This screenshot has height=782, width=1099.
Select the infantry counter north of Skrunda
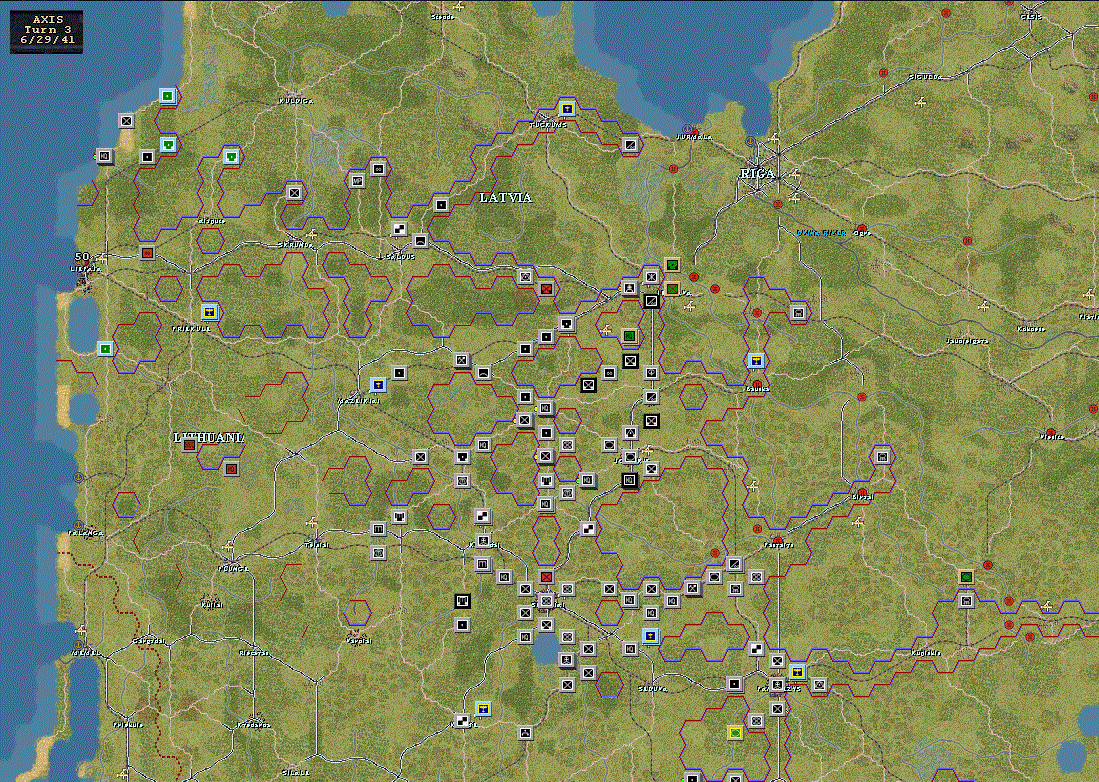294,192
